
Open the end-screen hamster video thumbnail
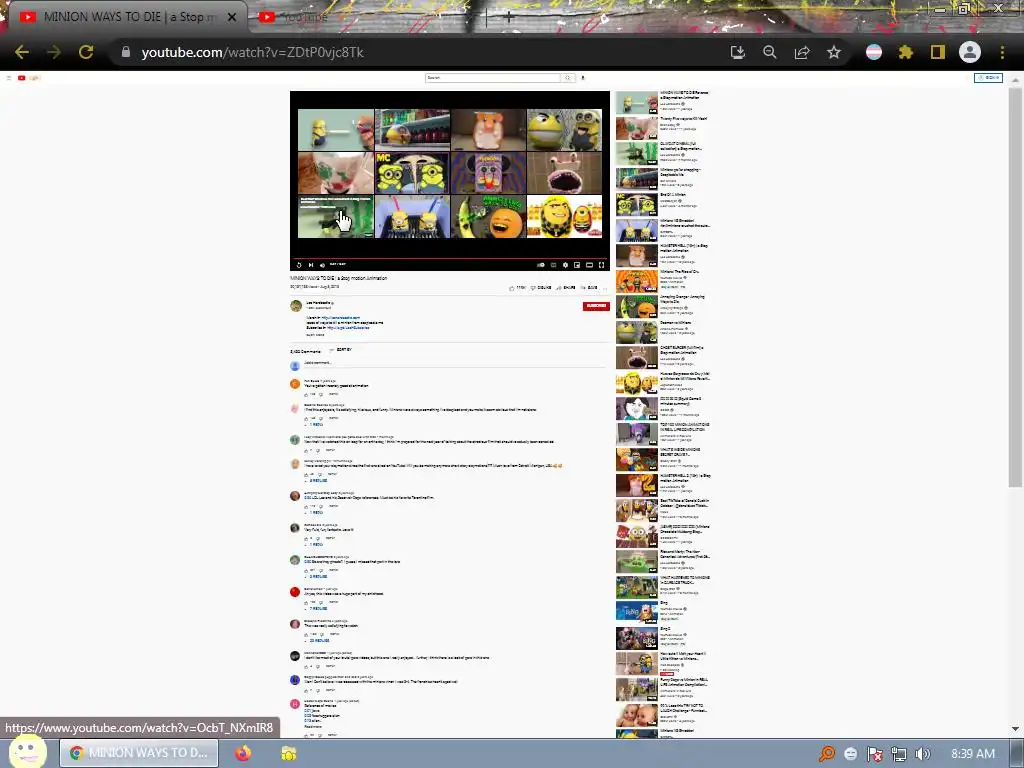pos(488,130)
